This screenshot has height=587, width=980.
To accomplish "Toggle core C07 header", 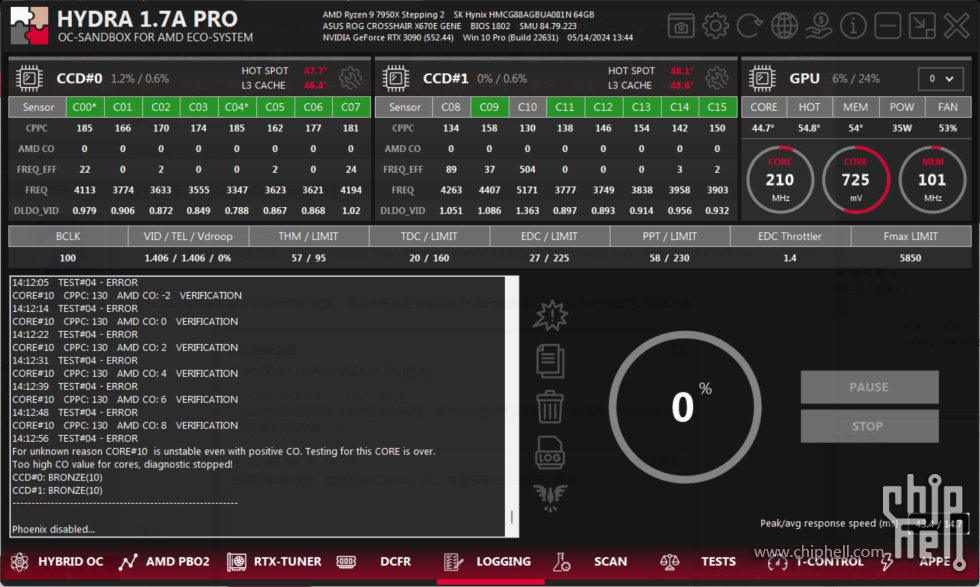I will [351, 107].
